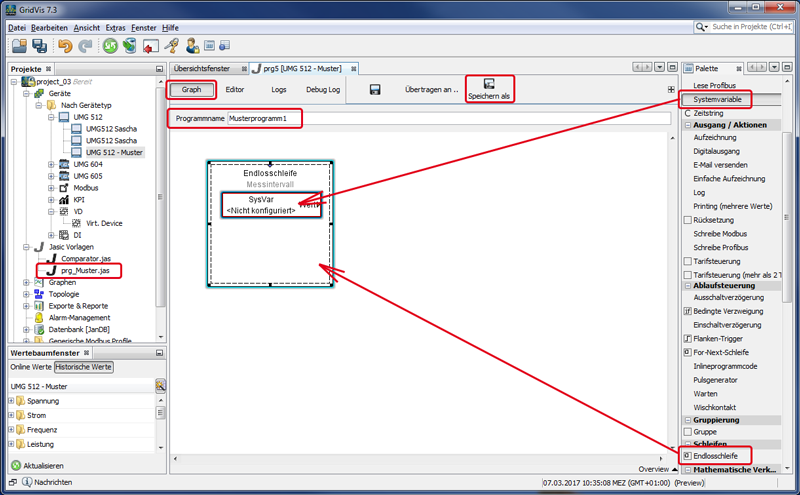Click Aktualisieren link in Wertebaumfenster
The width and height of the screenshot is (800, 495).
click(x=43, y=465)
